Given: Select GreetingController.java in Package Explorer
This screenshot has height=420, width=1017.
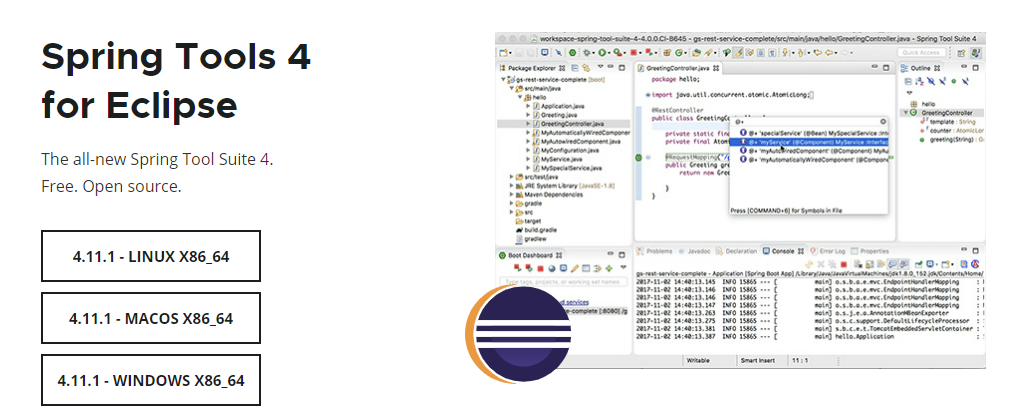Looking at the screenshot, I should click(x=568, y=124).
